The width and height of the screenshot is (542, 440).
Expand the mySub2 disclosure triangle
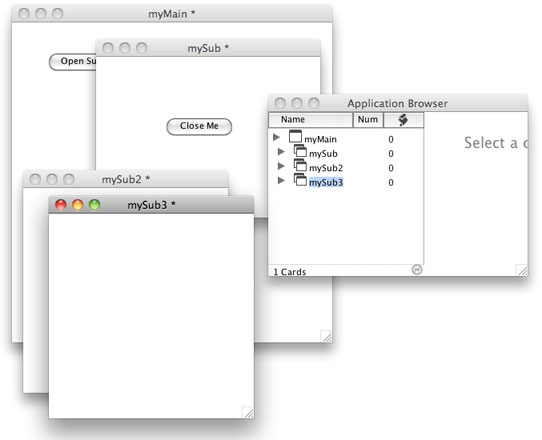click(281, 166)
